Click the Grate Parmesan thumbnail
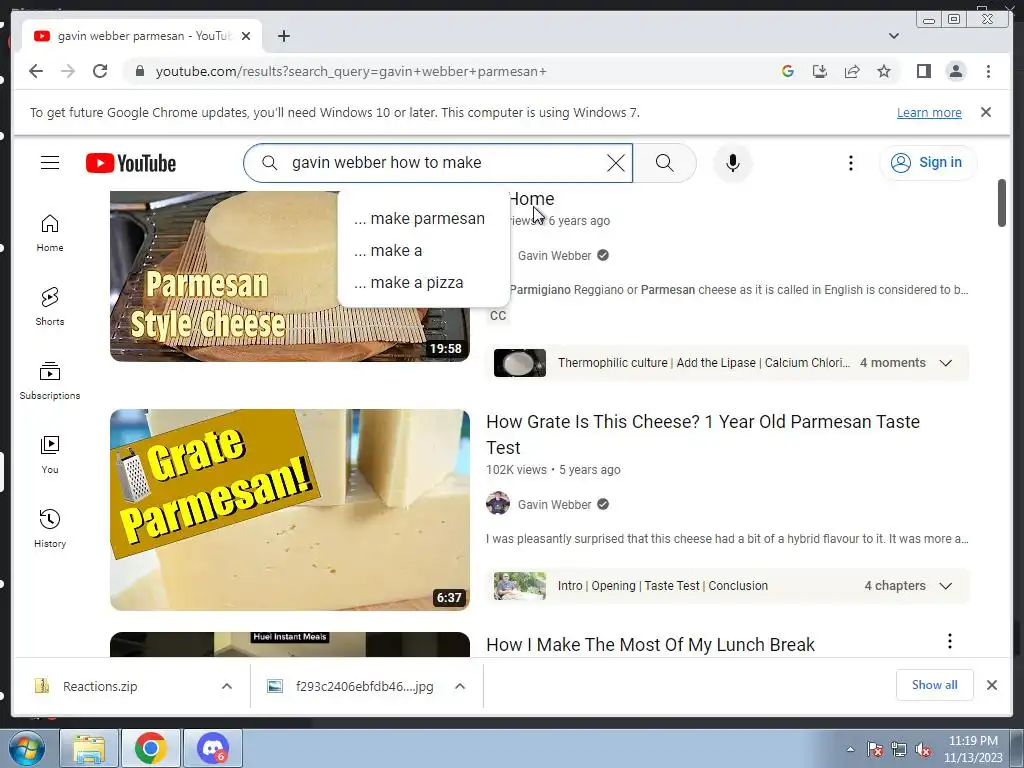Image resolution: width=1024 pixels, height=768 pixels. click(289, 510)
